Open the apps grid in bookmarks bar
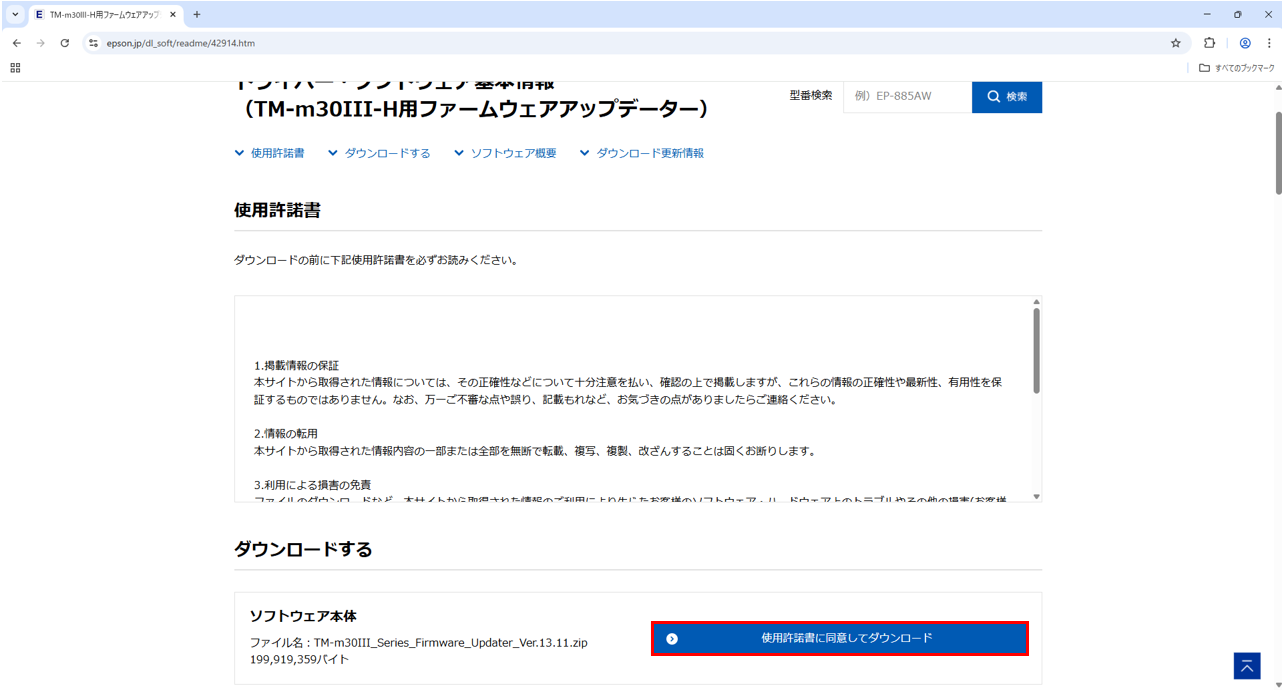This screenshot has width=1284, height=696. point(15,68)
